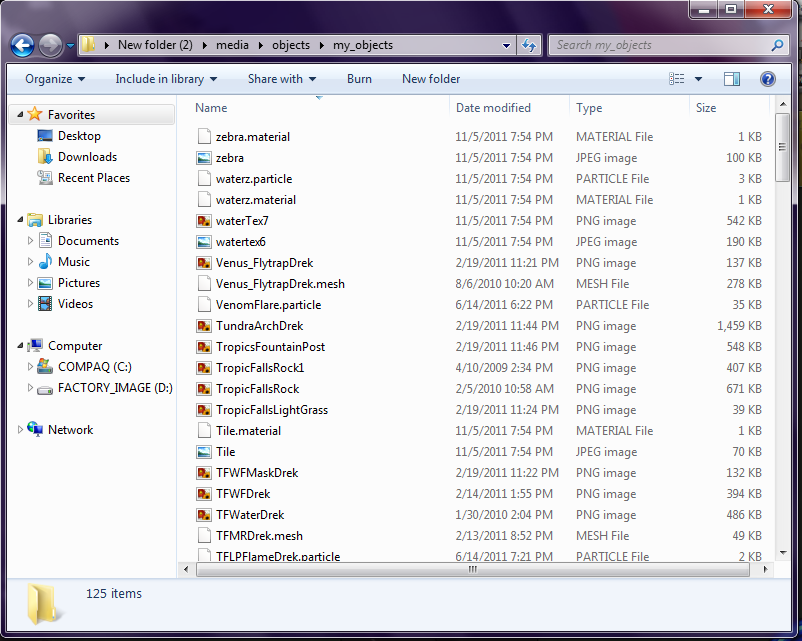Click the Burn toolbar button

coord(359,79)
